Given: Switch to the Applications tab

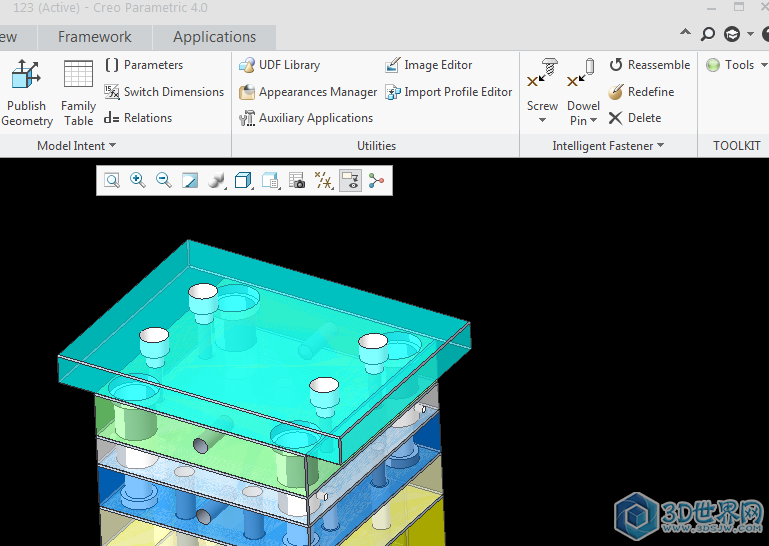Looking at the screenshot, I should 214,37.
